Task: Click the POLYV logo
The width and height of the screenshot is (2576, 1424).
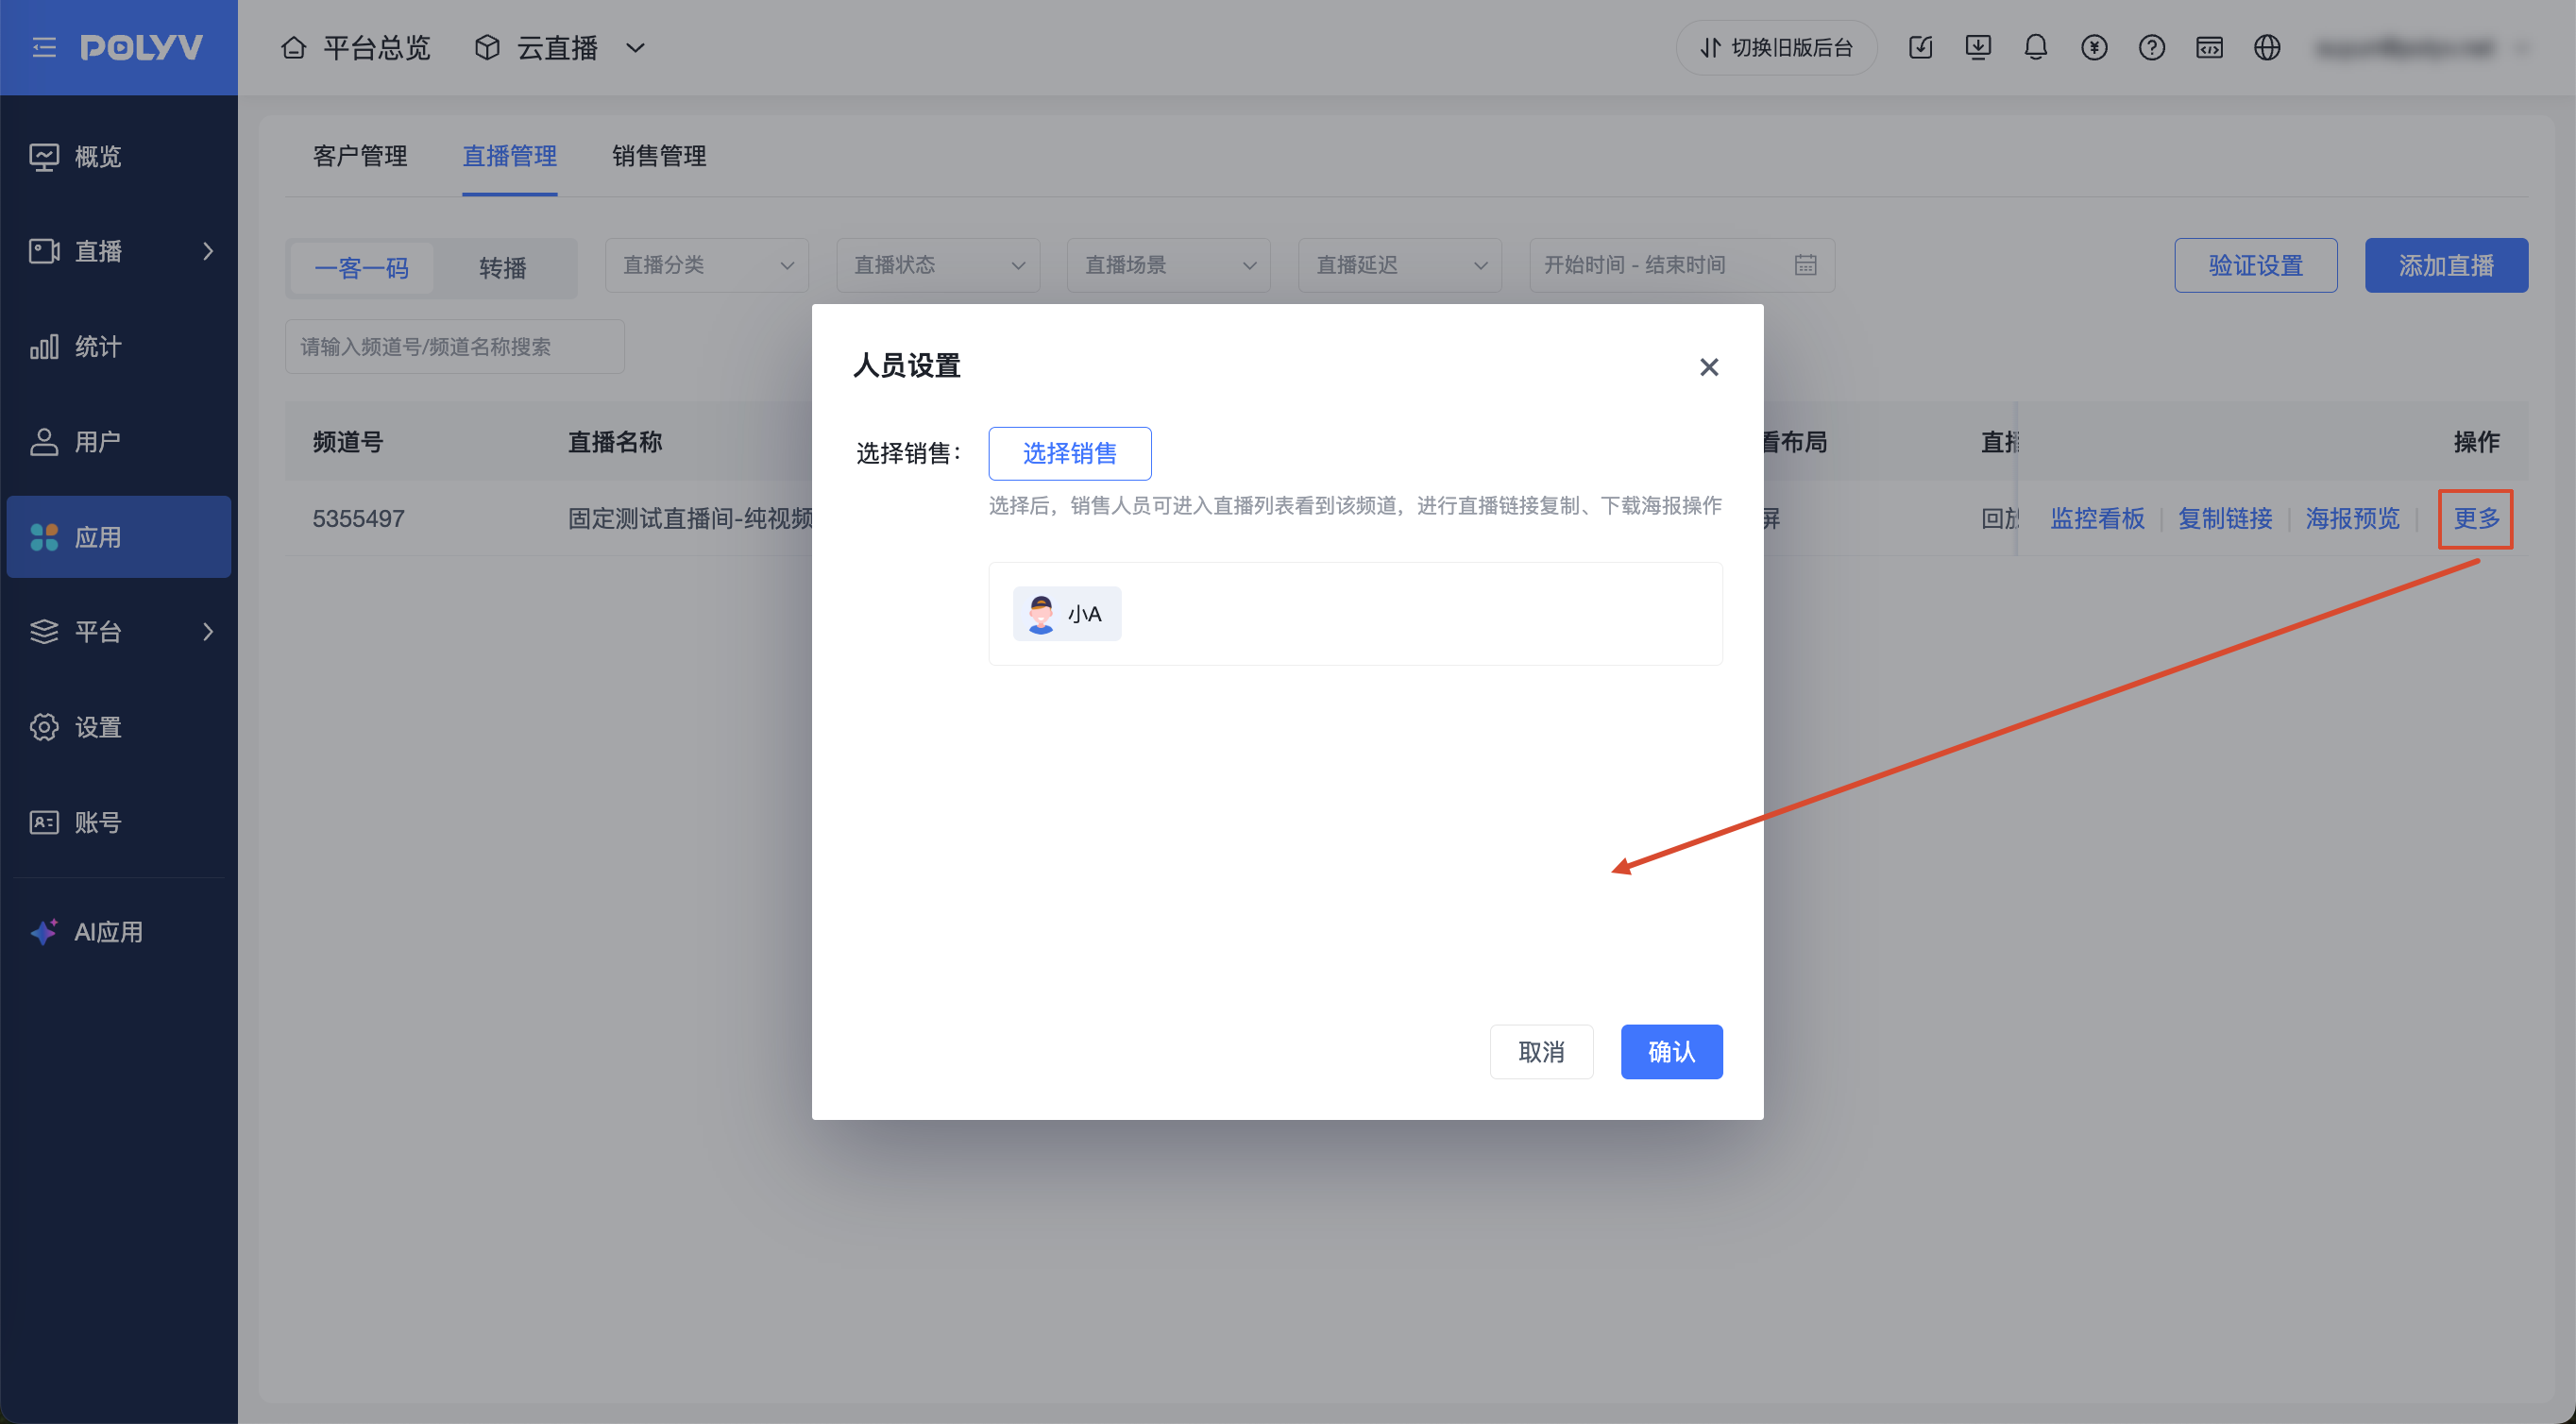Action: (141, 47)
